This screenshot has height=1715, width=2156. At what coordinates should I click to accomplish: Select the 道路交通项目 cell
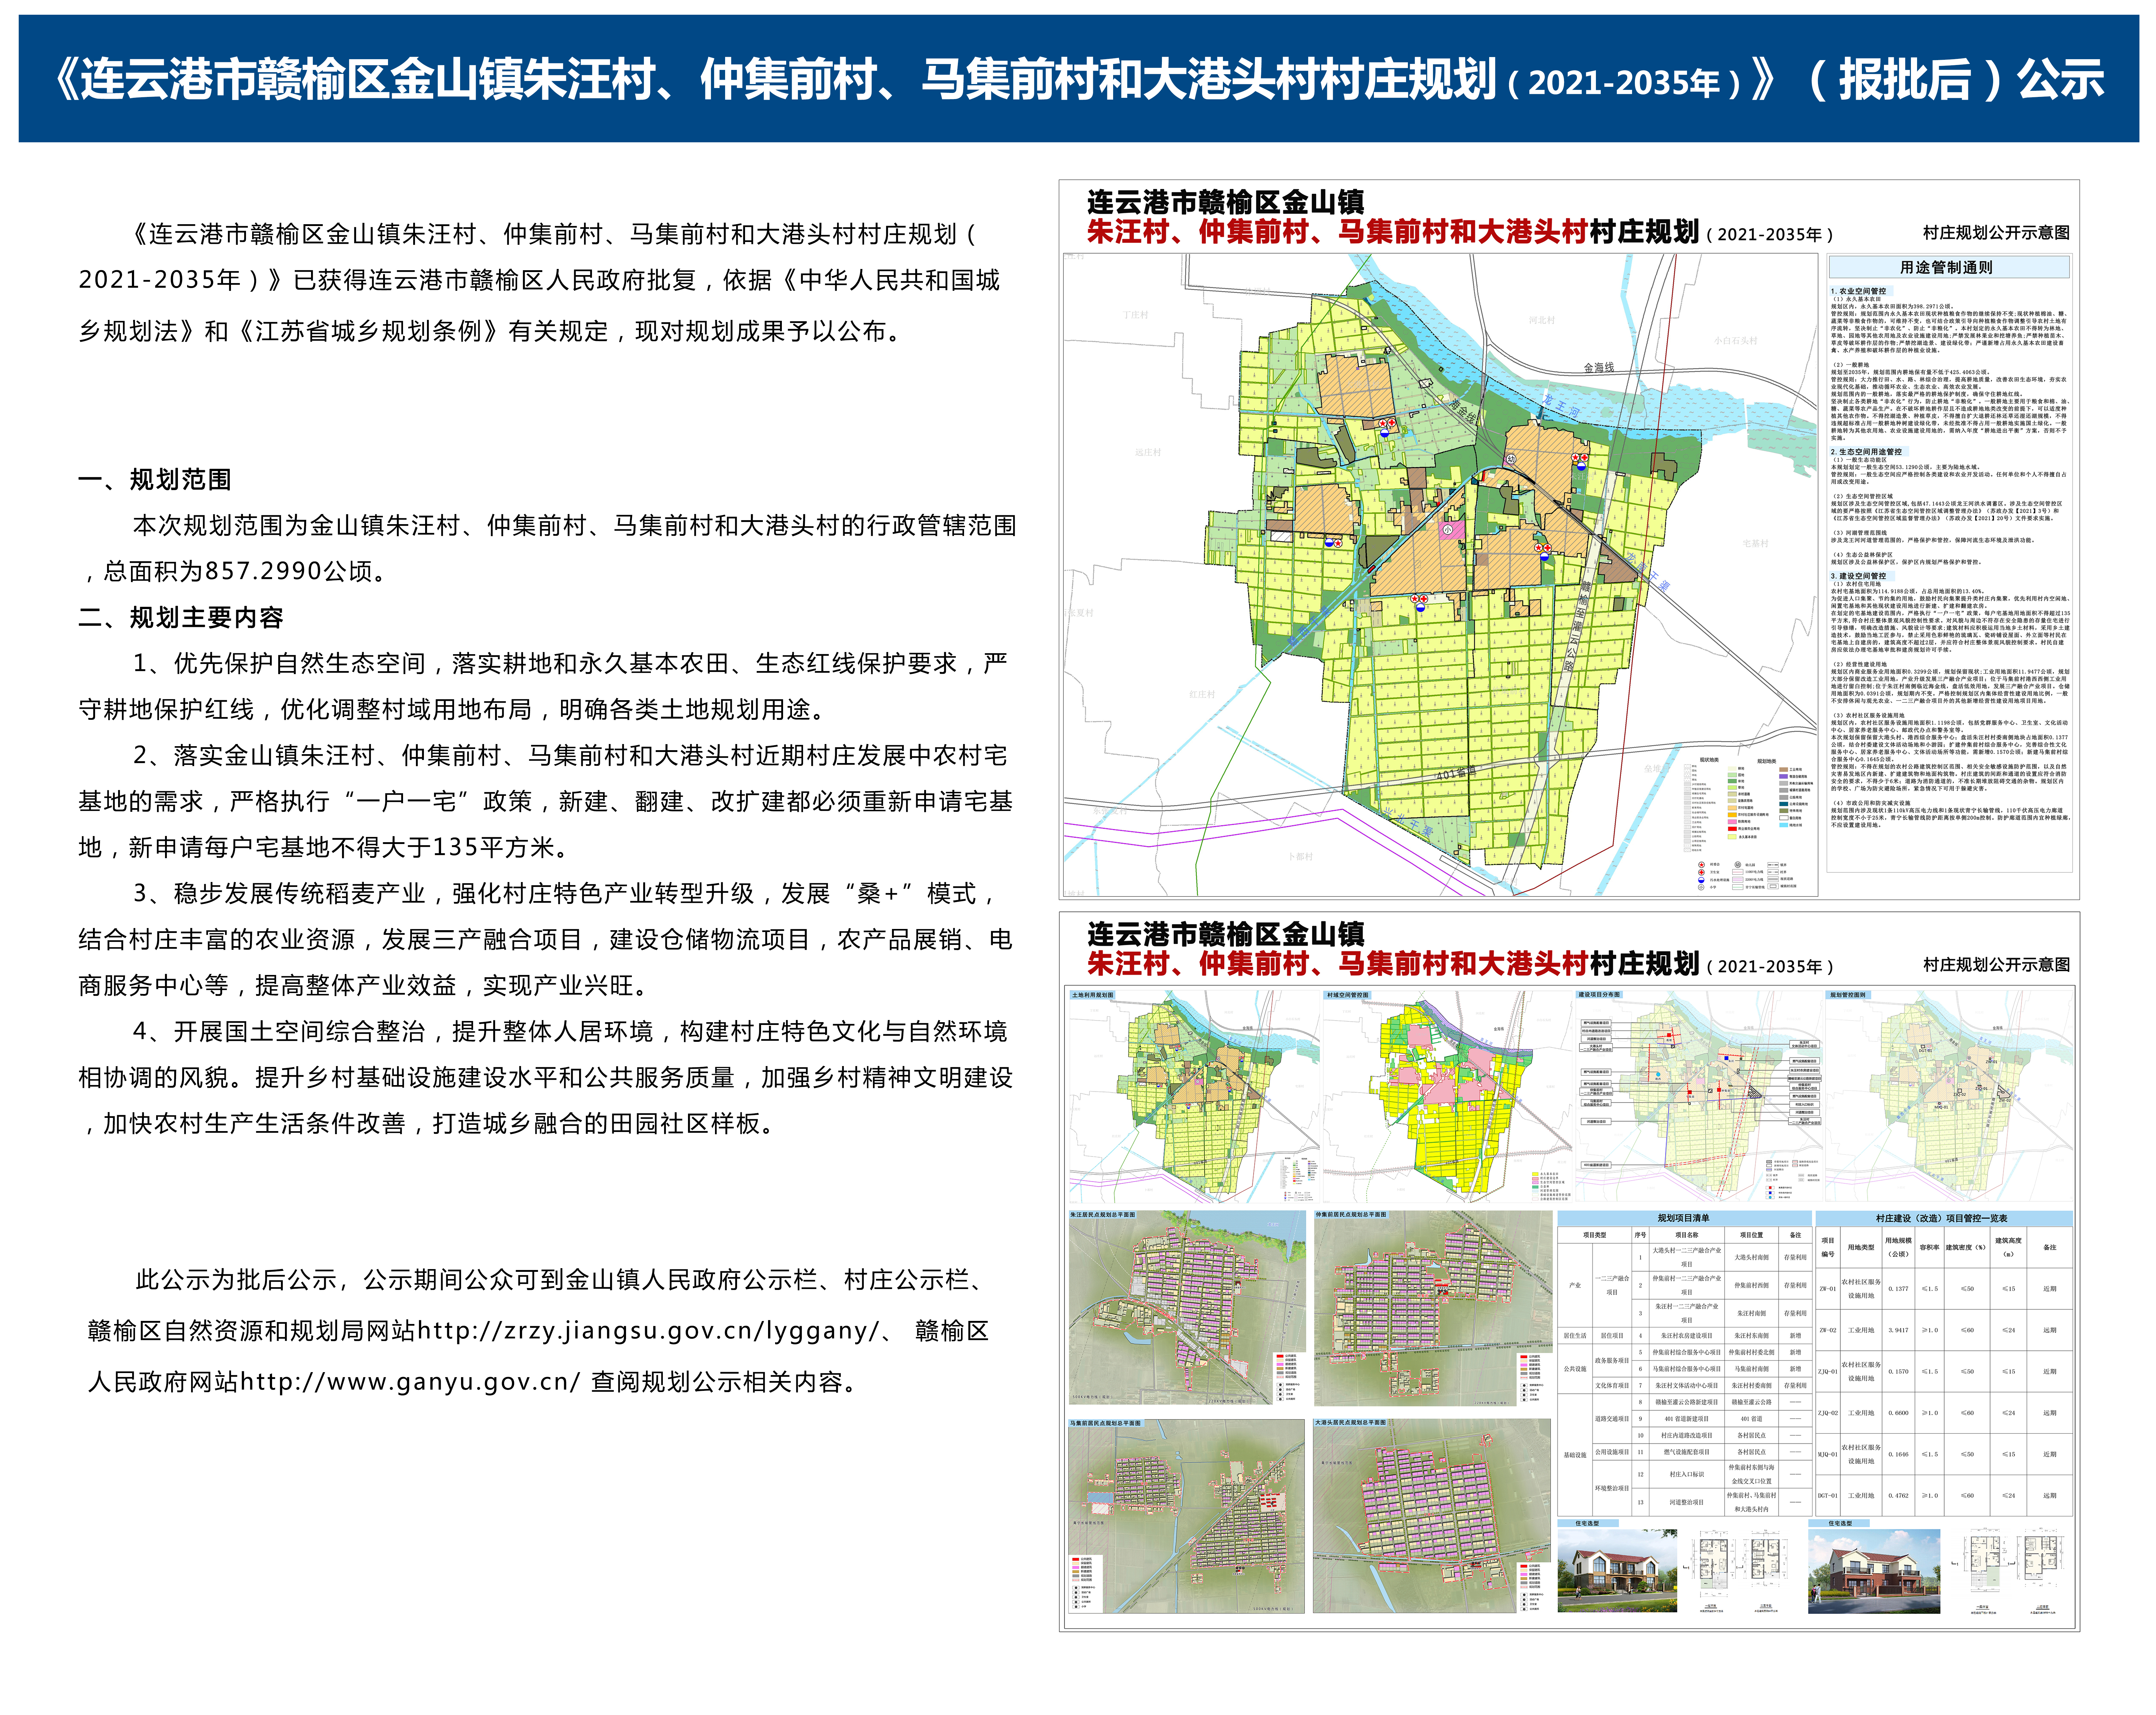tap(1612, 1419)
